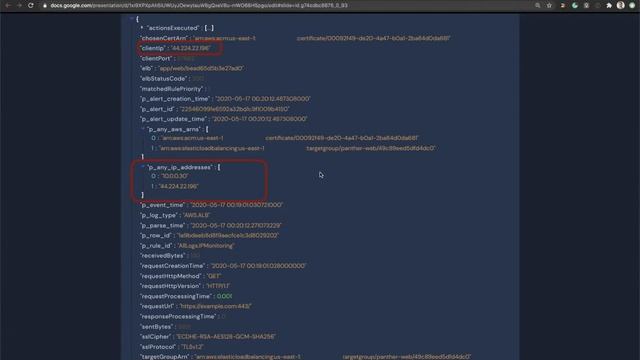Click the "sslCipher" key
Screen dimensions: 640x360
tap(155, 337)
